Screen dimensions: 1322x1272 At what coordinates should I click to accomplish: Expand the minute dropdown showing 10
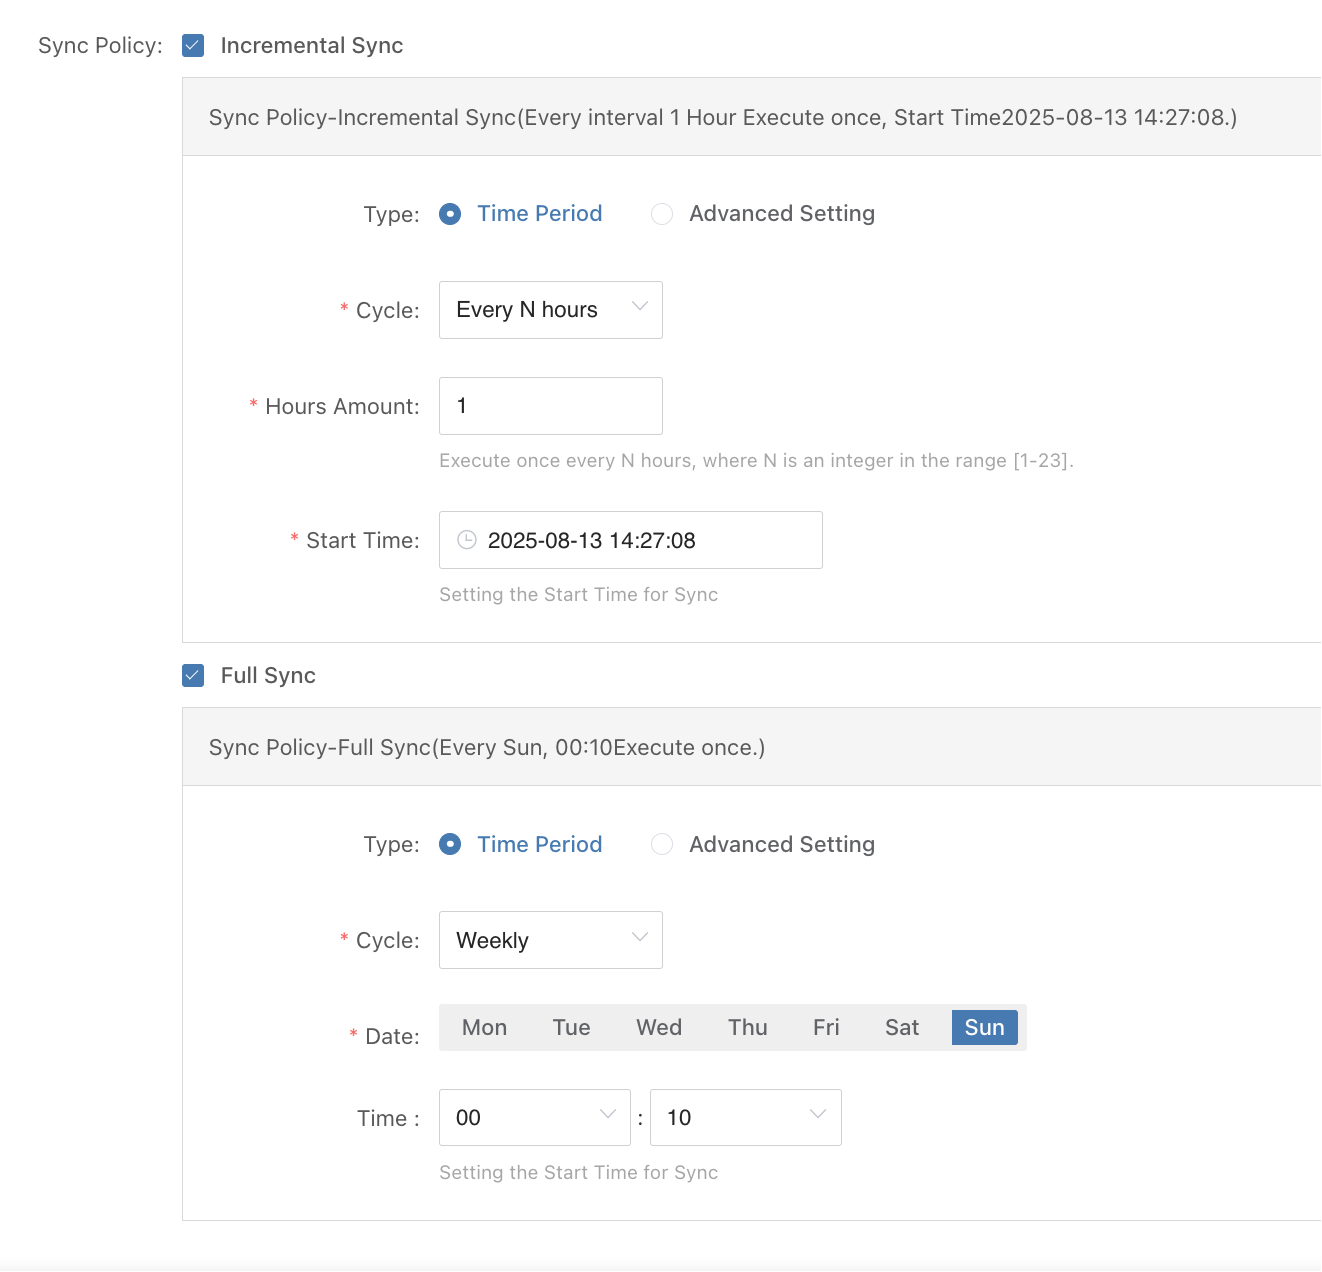click(x=745, y=1117)
